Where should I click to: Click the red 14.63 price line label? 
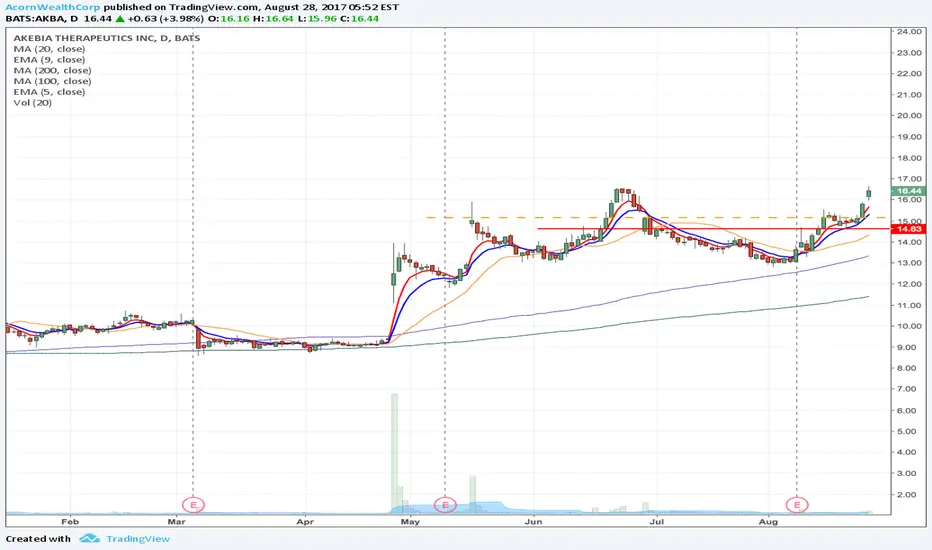909,229
